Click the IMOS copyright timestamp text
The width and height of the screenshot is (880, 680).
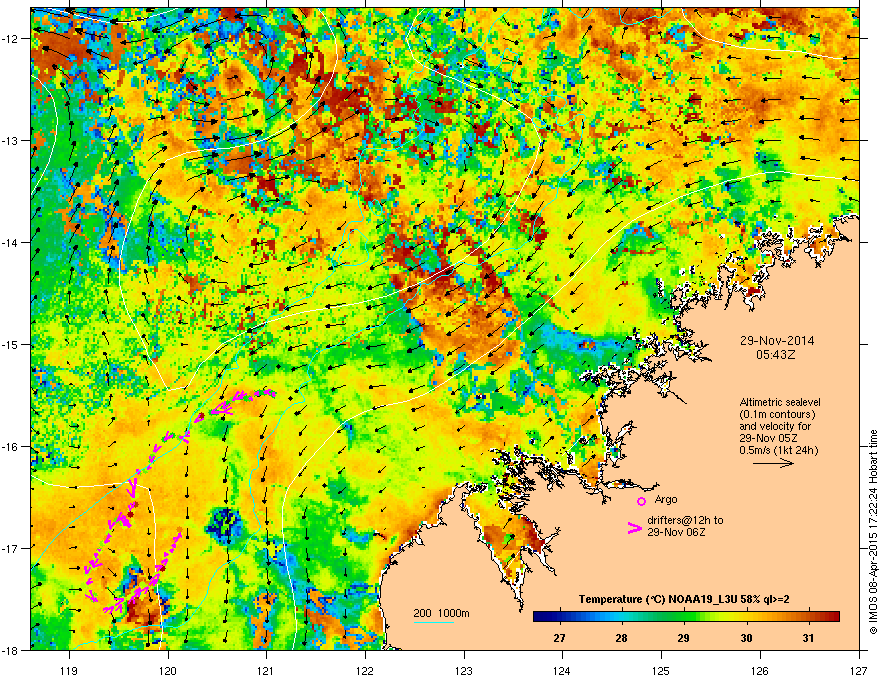[873, 532]
